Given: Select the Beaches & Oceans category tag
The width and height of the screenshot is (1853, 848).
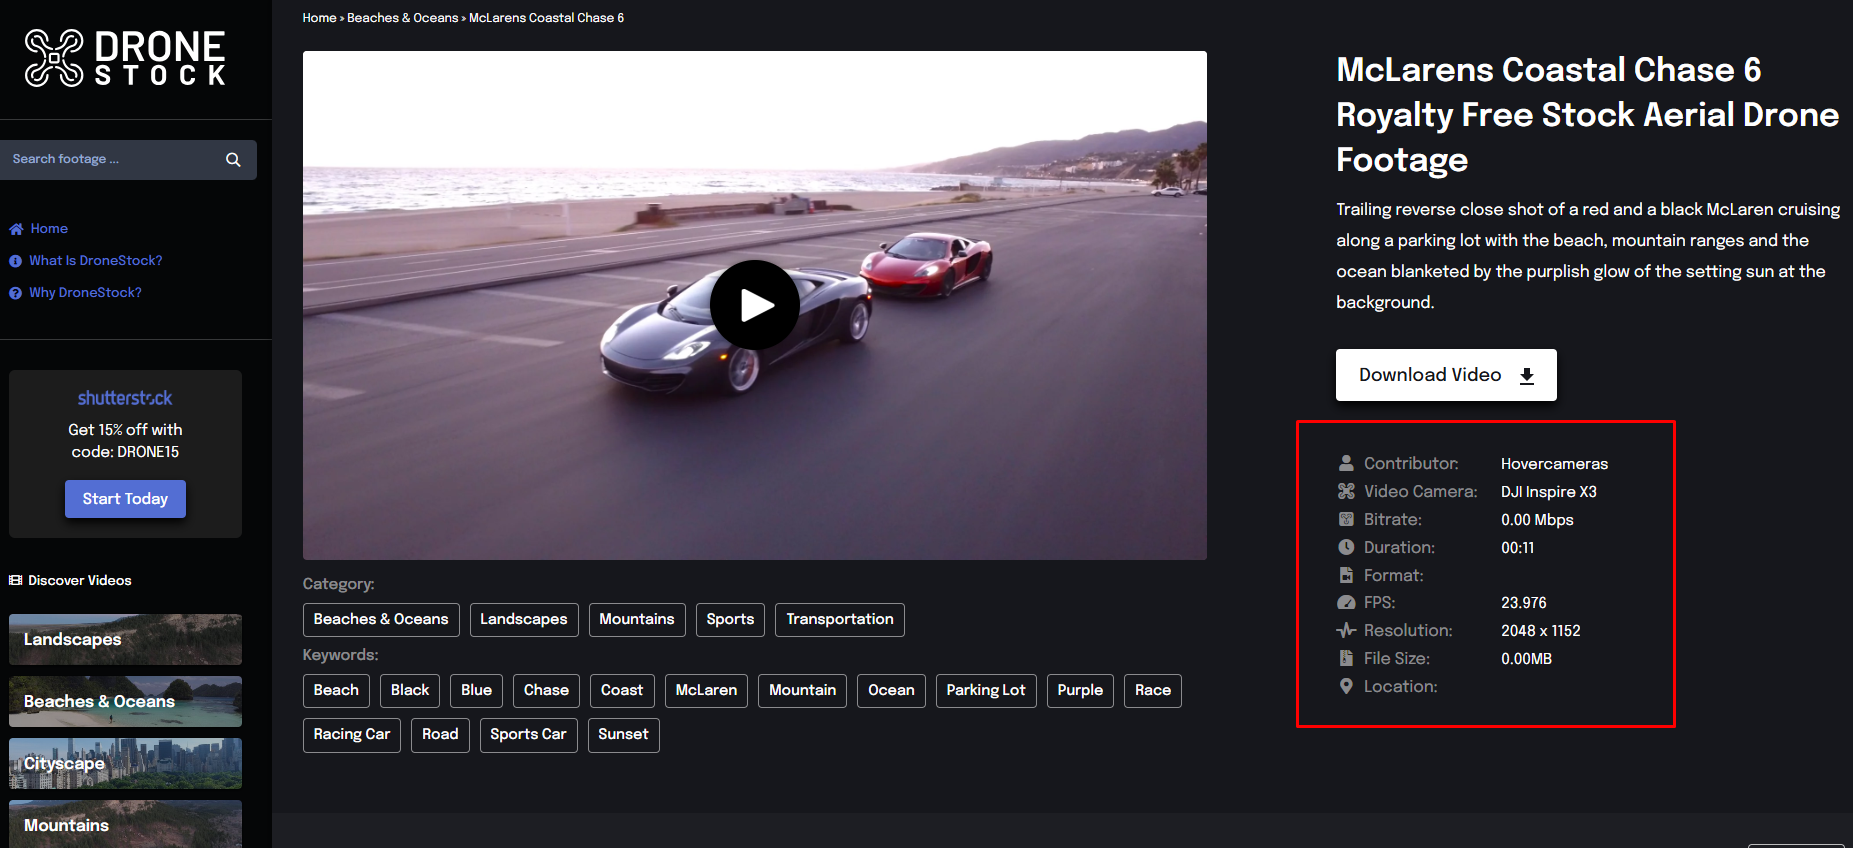Looking at the screenshot, I should tap(381, 620).
